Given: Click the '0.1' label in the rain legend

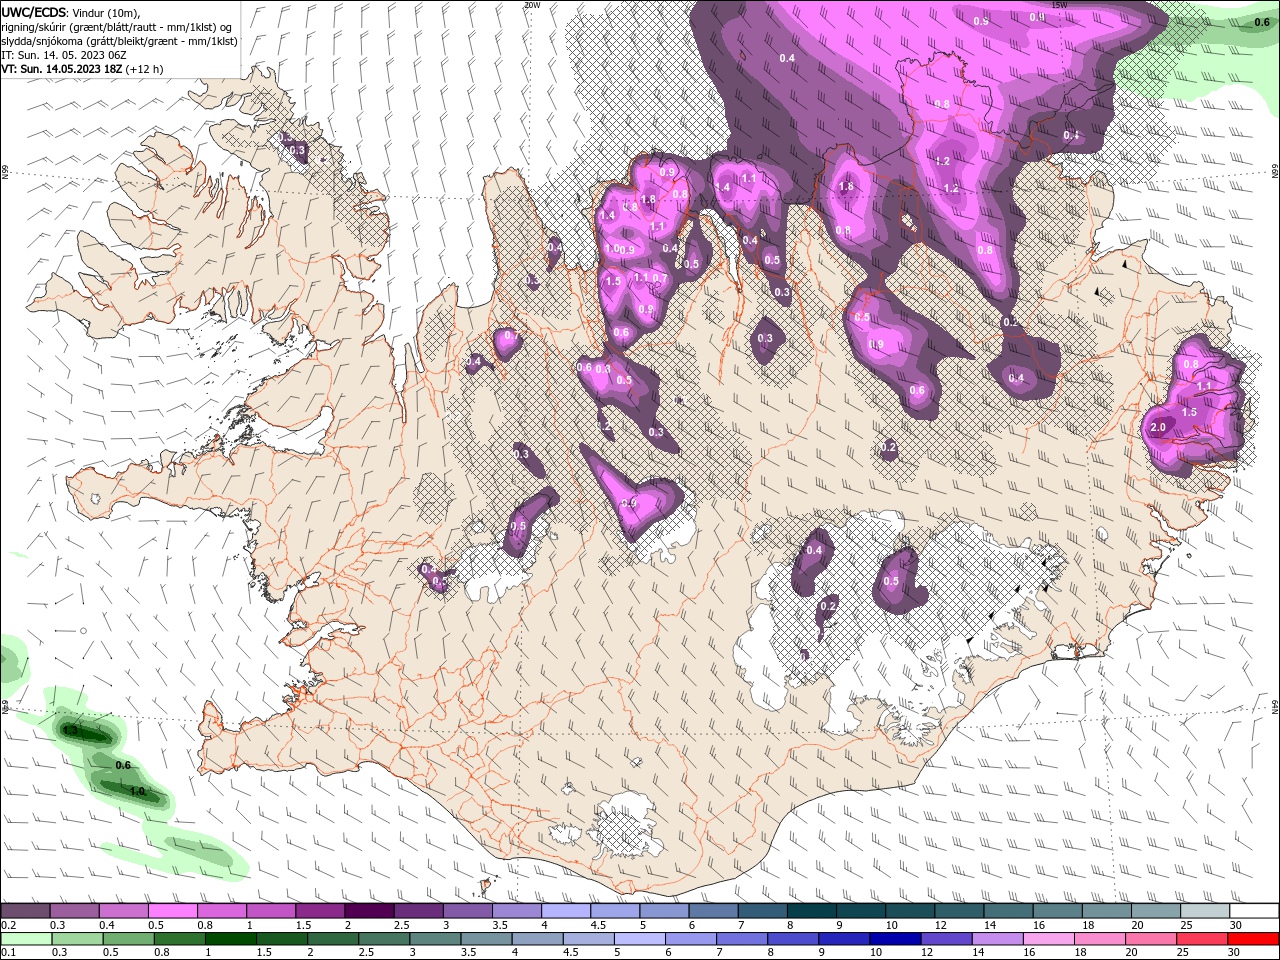Looking at the screenshot, I should pyautogui.click(x=8, y=953).
